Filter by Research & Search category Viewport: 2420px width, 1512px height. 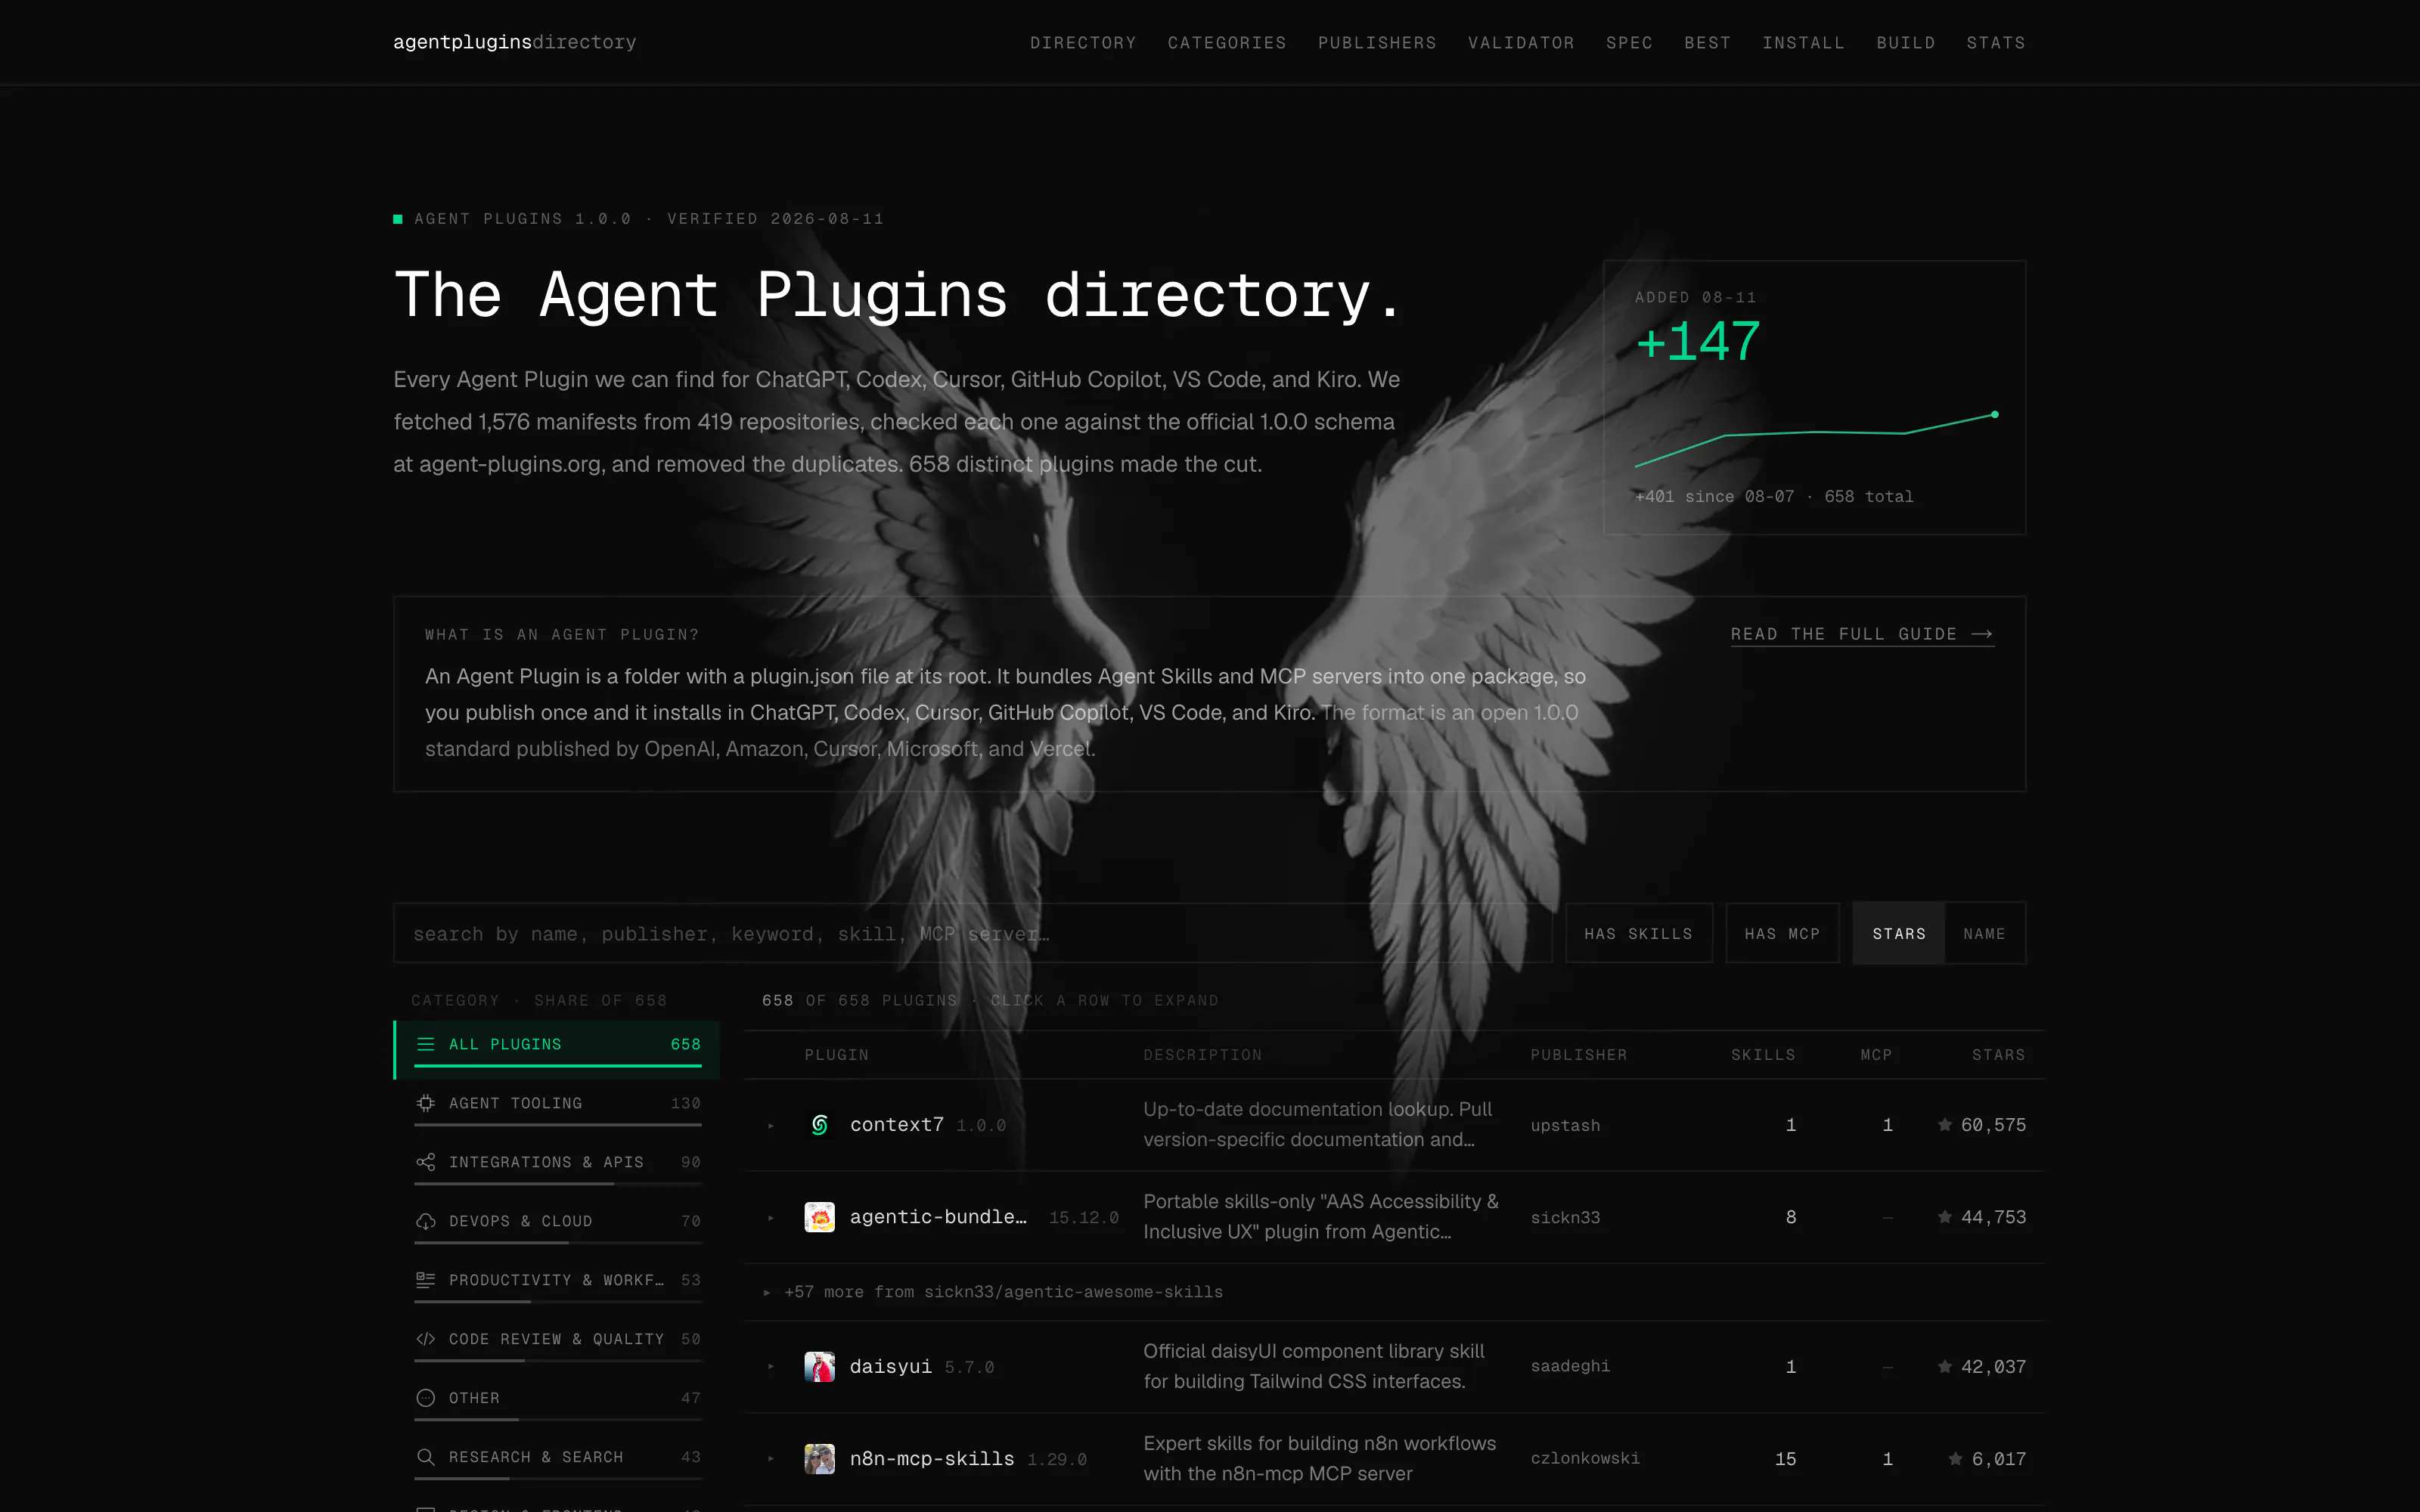click(557, 1462)
